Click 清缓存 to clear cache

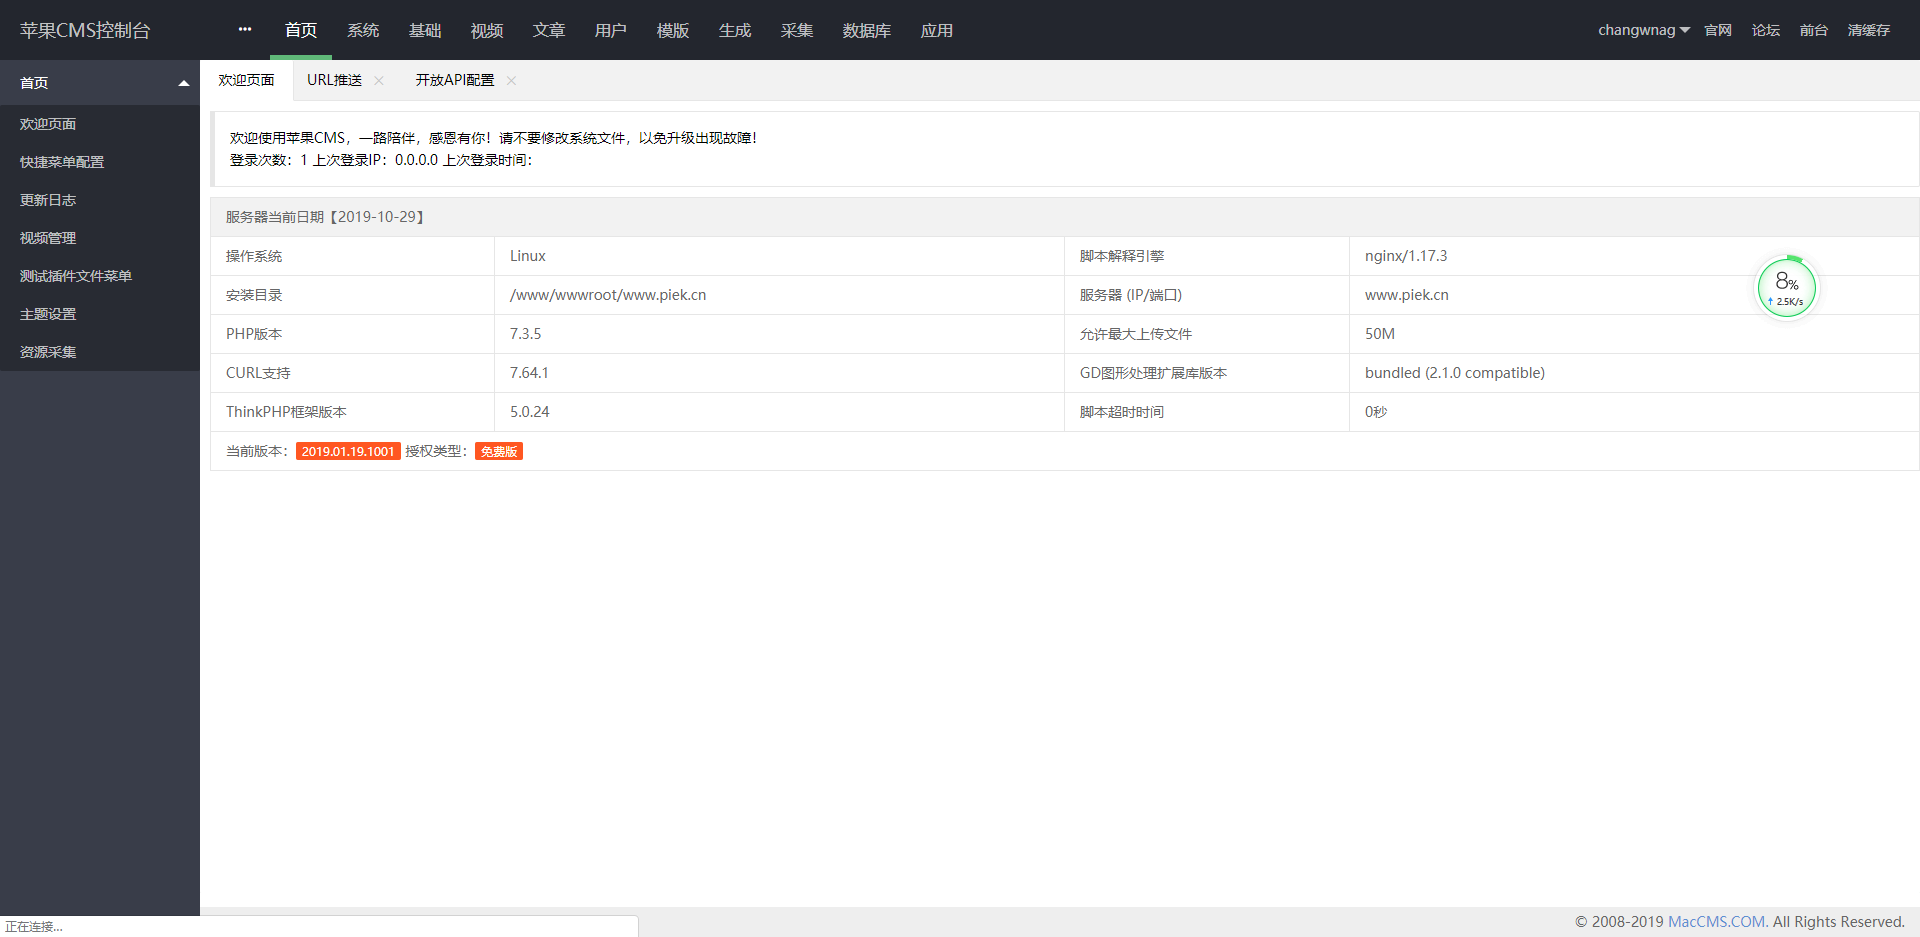point(1870,29)
